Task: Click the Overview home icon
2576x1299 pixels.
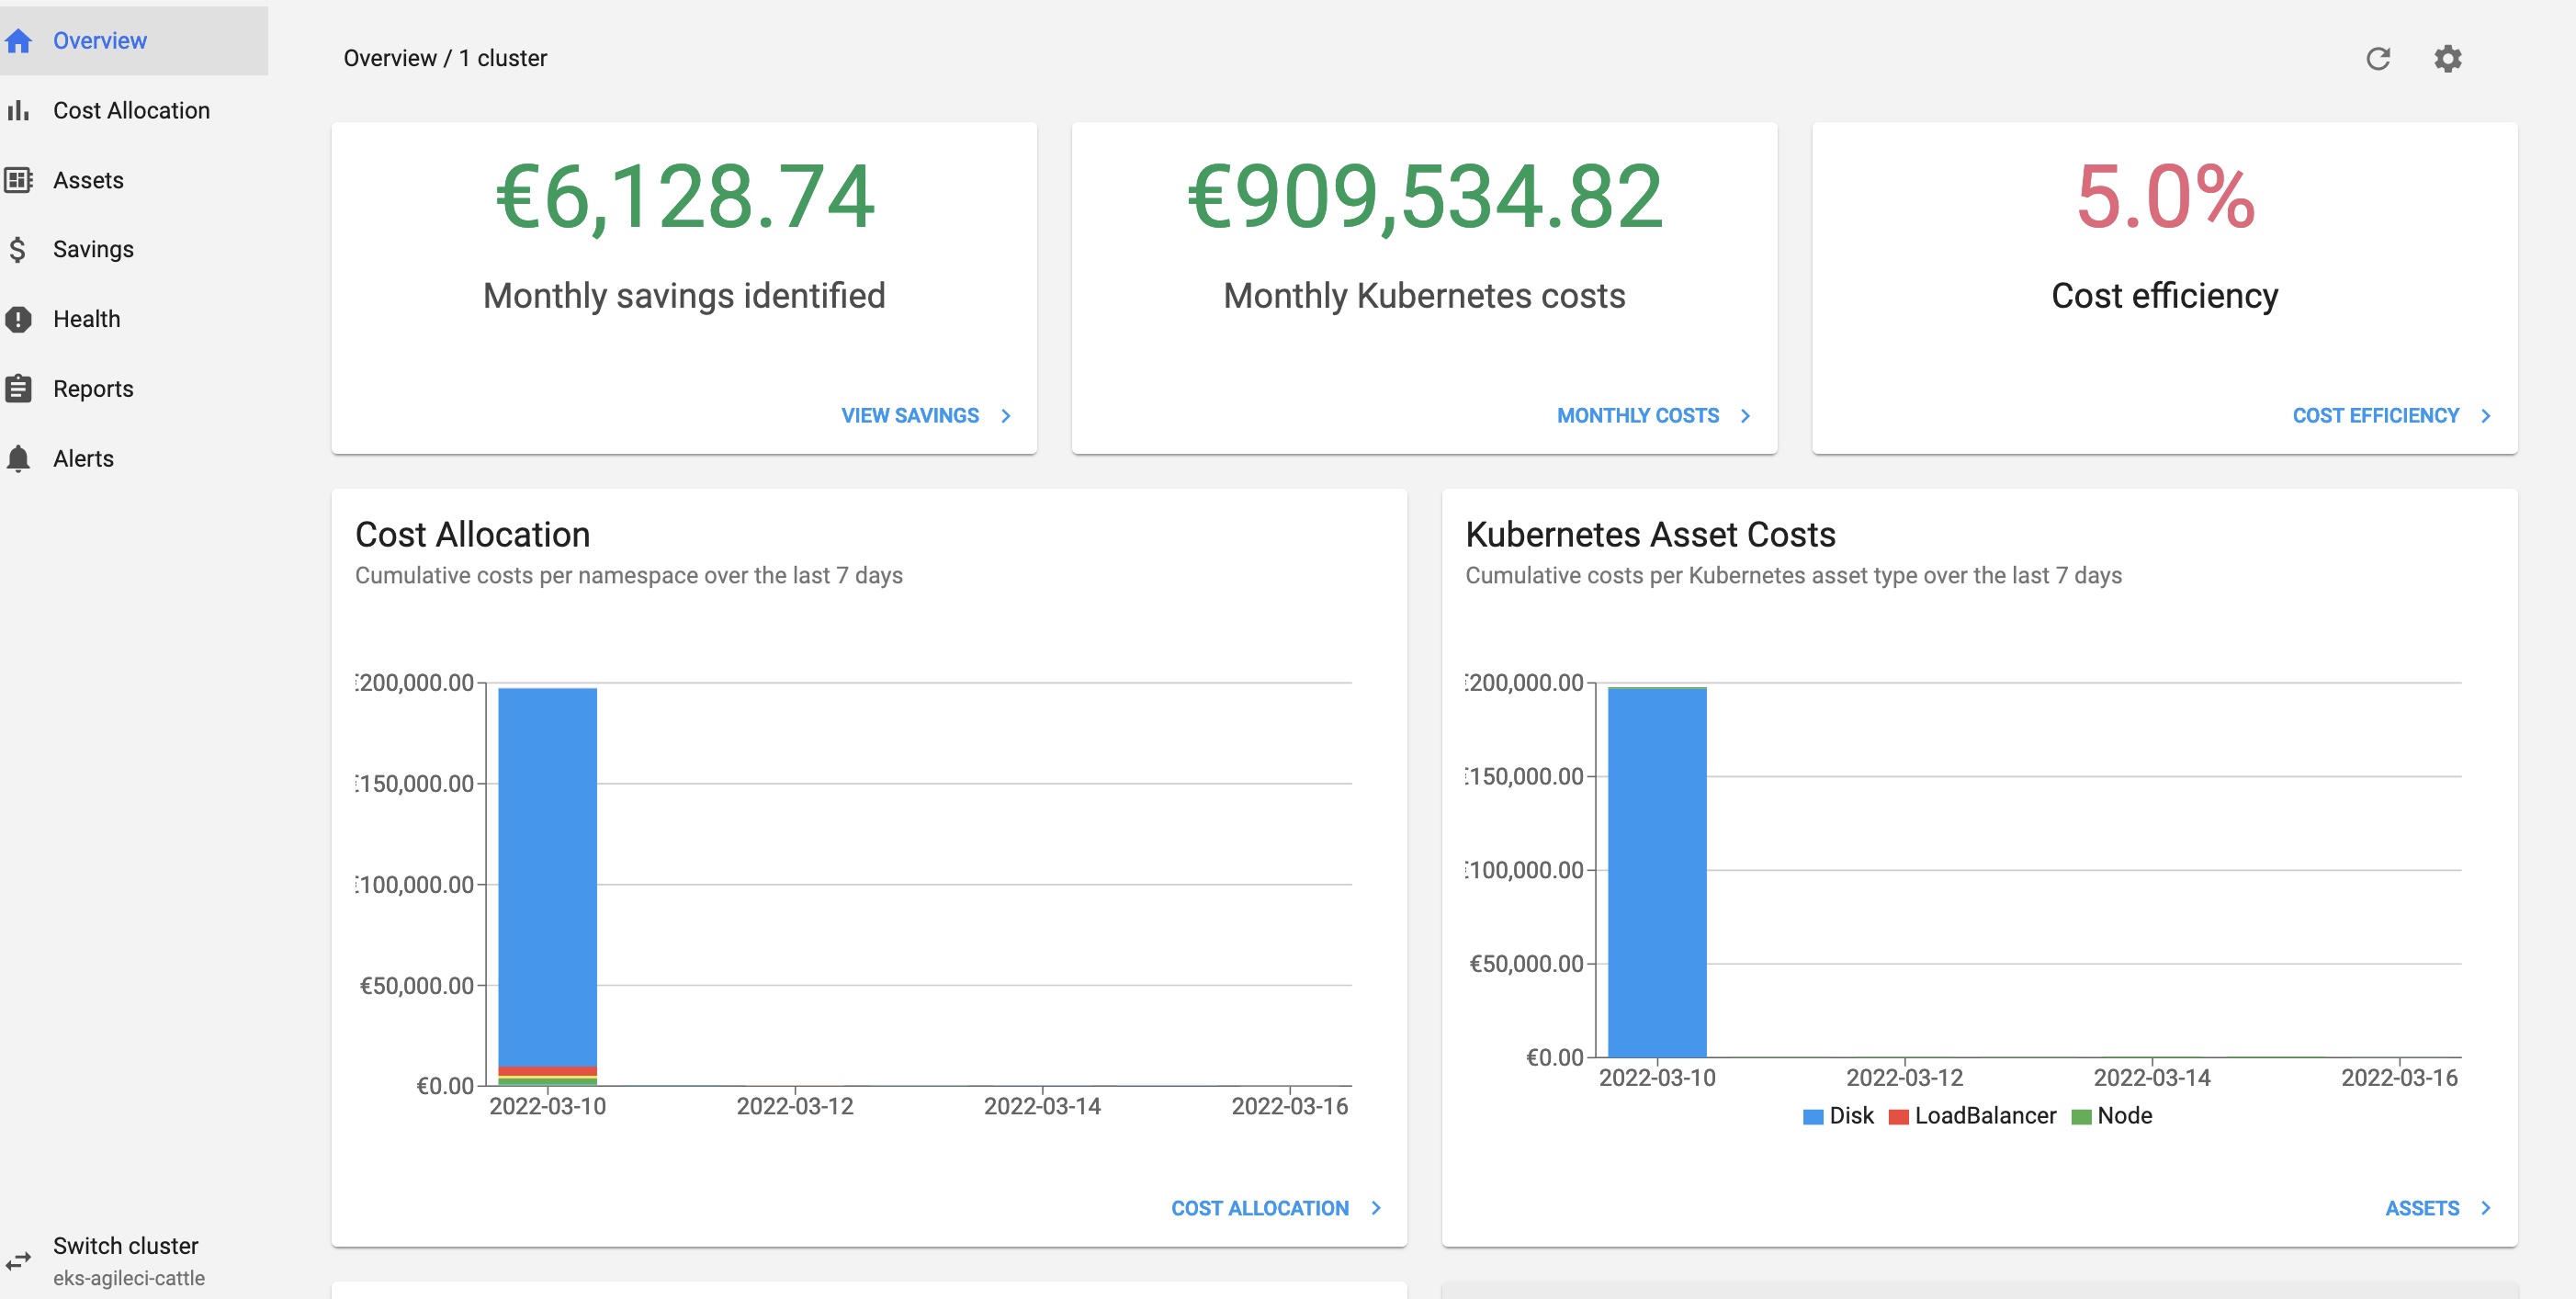Action: [19, 41]
